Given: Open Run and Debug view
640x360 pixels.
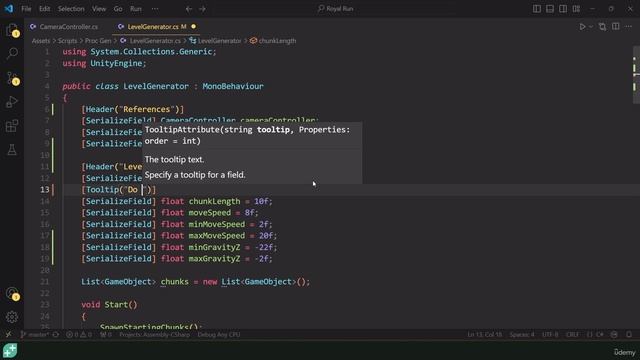Looking at the screenshot, I should click(12, 102).
